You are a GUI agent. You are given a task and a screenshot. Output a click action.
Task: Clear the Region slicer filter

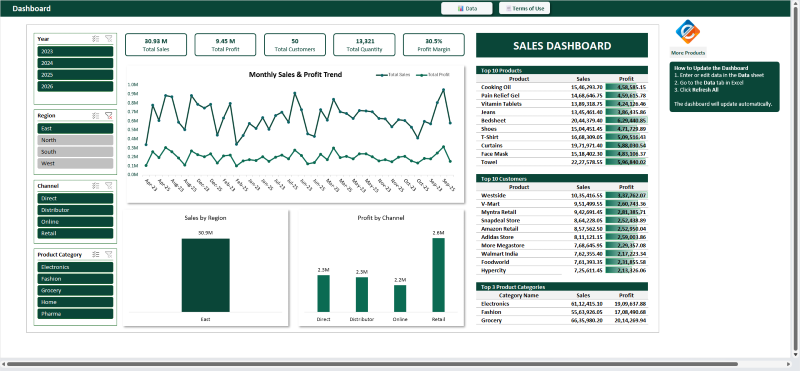click(108, 116)
